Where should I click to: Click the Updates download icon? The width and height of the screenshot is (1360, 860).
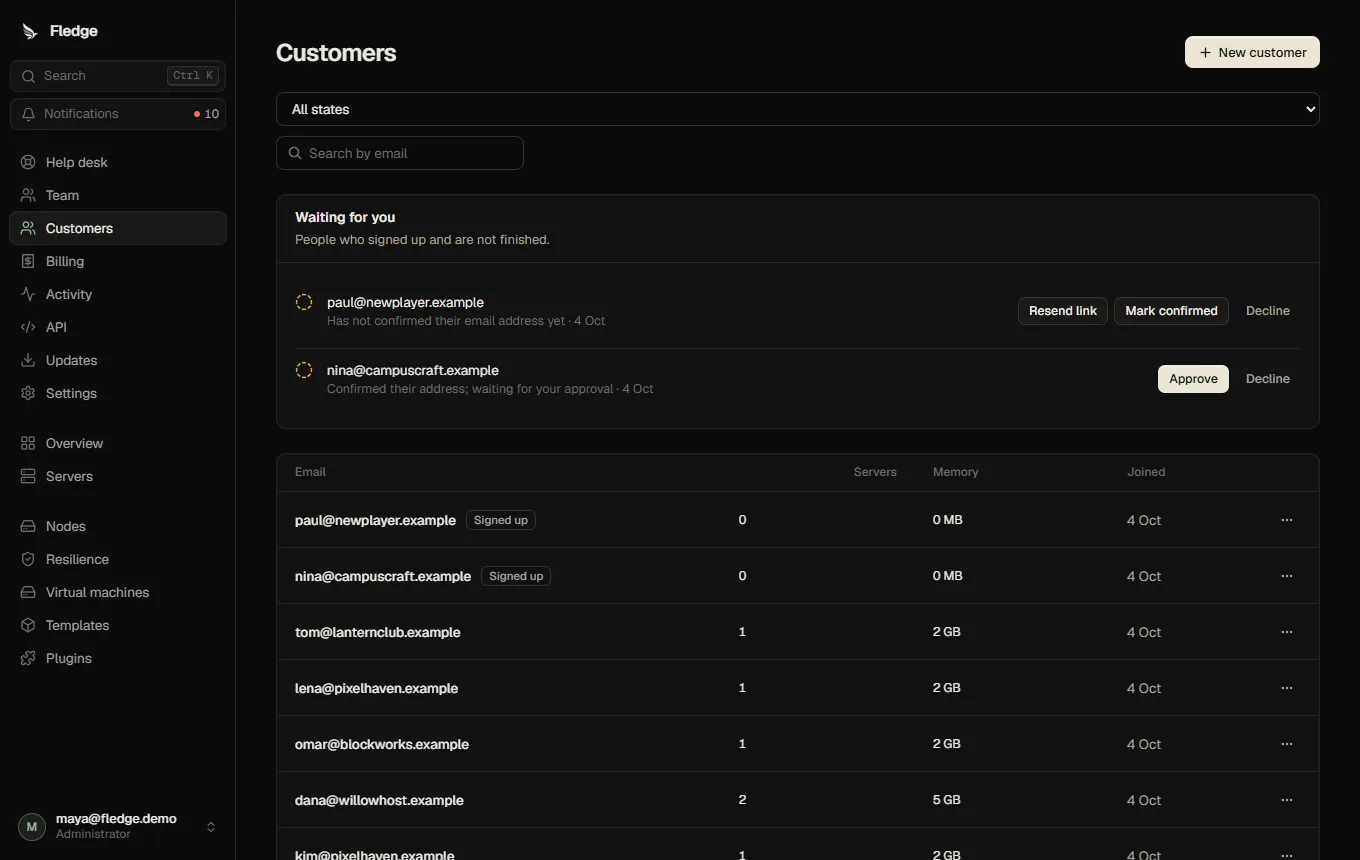pyautogui.click(x=28, y=360)
